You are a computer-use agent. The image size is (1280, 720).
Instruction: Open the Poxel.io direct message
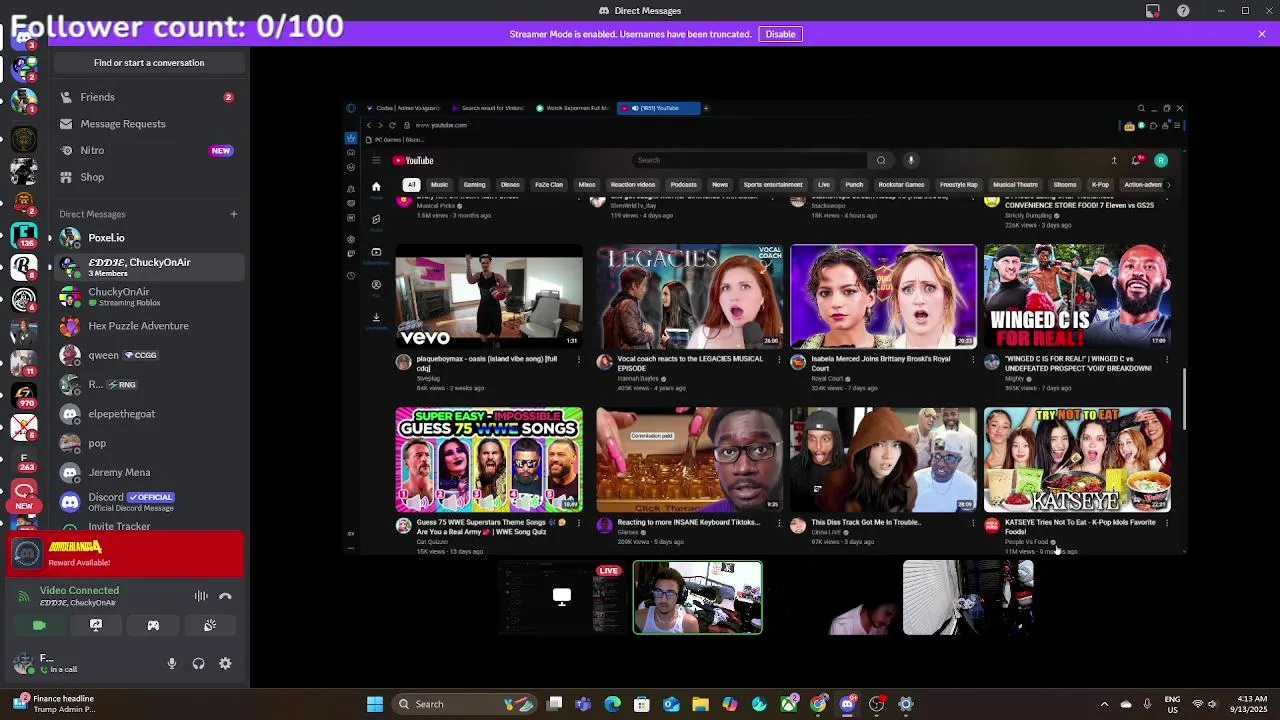coord(149,238)
